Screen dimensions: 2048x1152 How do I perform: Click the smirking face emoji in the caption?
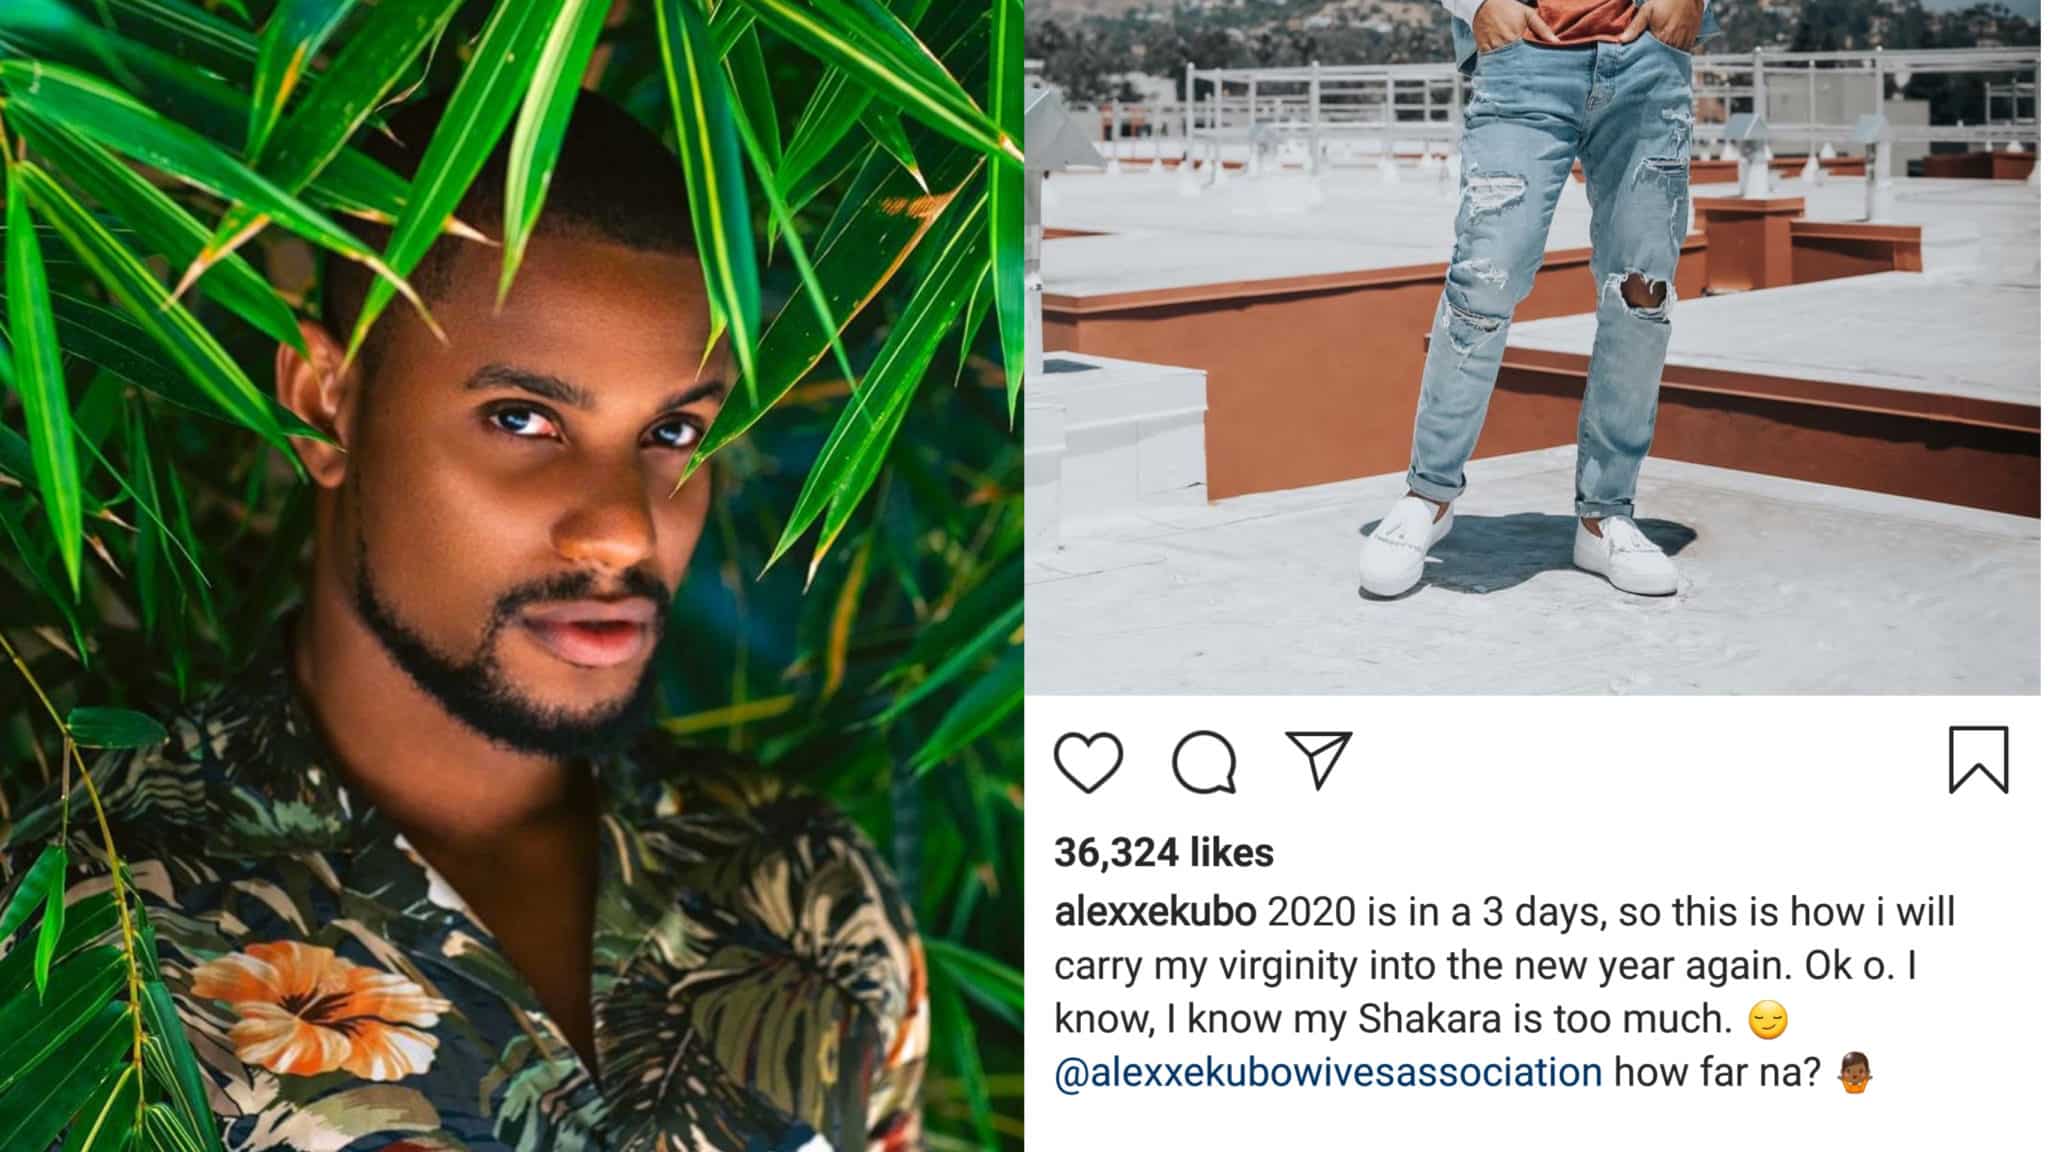tap(1767, 1020)
